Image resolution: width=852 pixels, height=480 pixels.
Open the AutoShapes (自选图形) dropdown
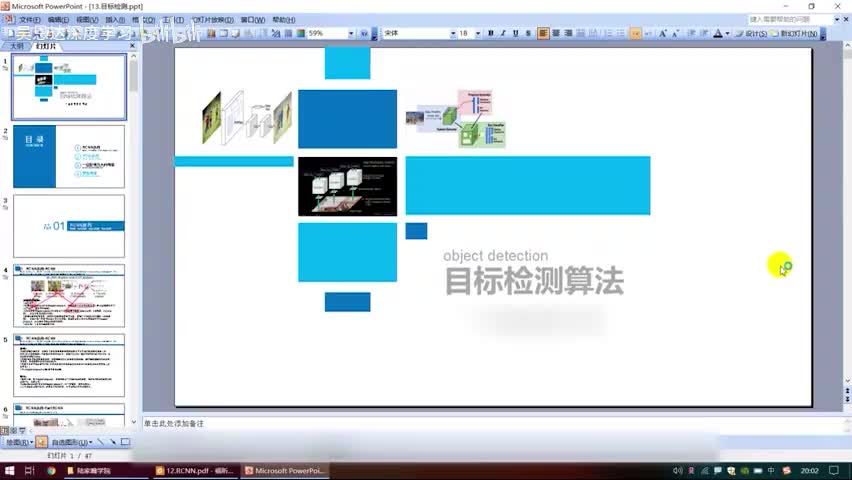pos(72,442)
